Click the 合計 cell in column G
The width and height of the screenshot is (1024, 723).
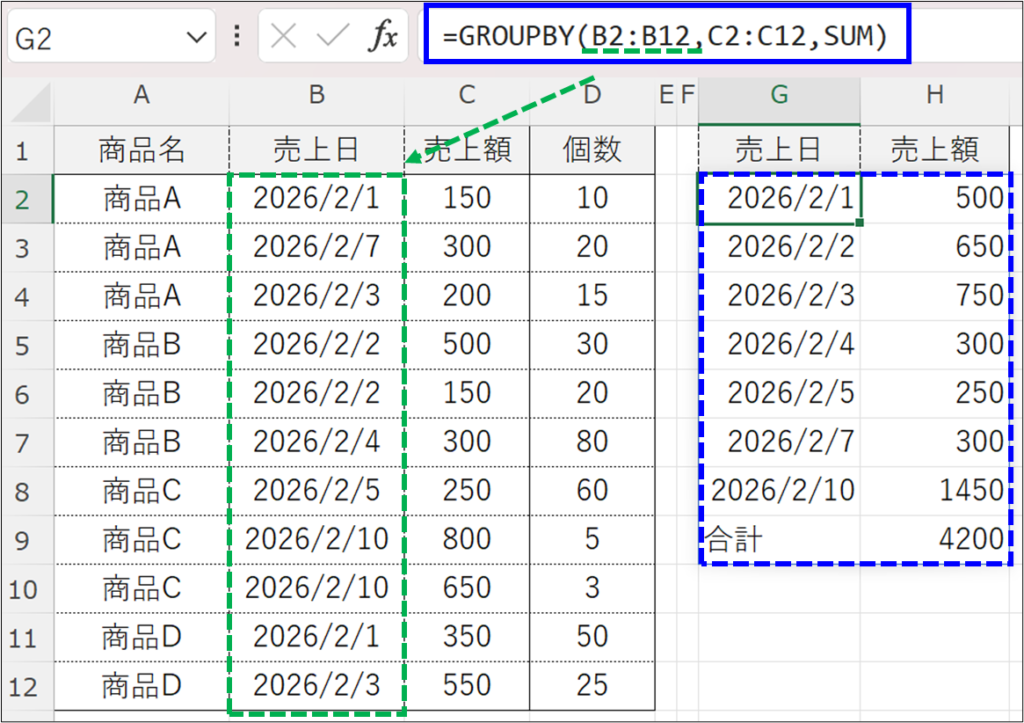click(779, 540)
